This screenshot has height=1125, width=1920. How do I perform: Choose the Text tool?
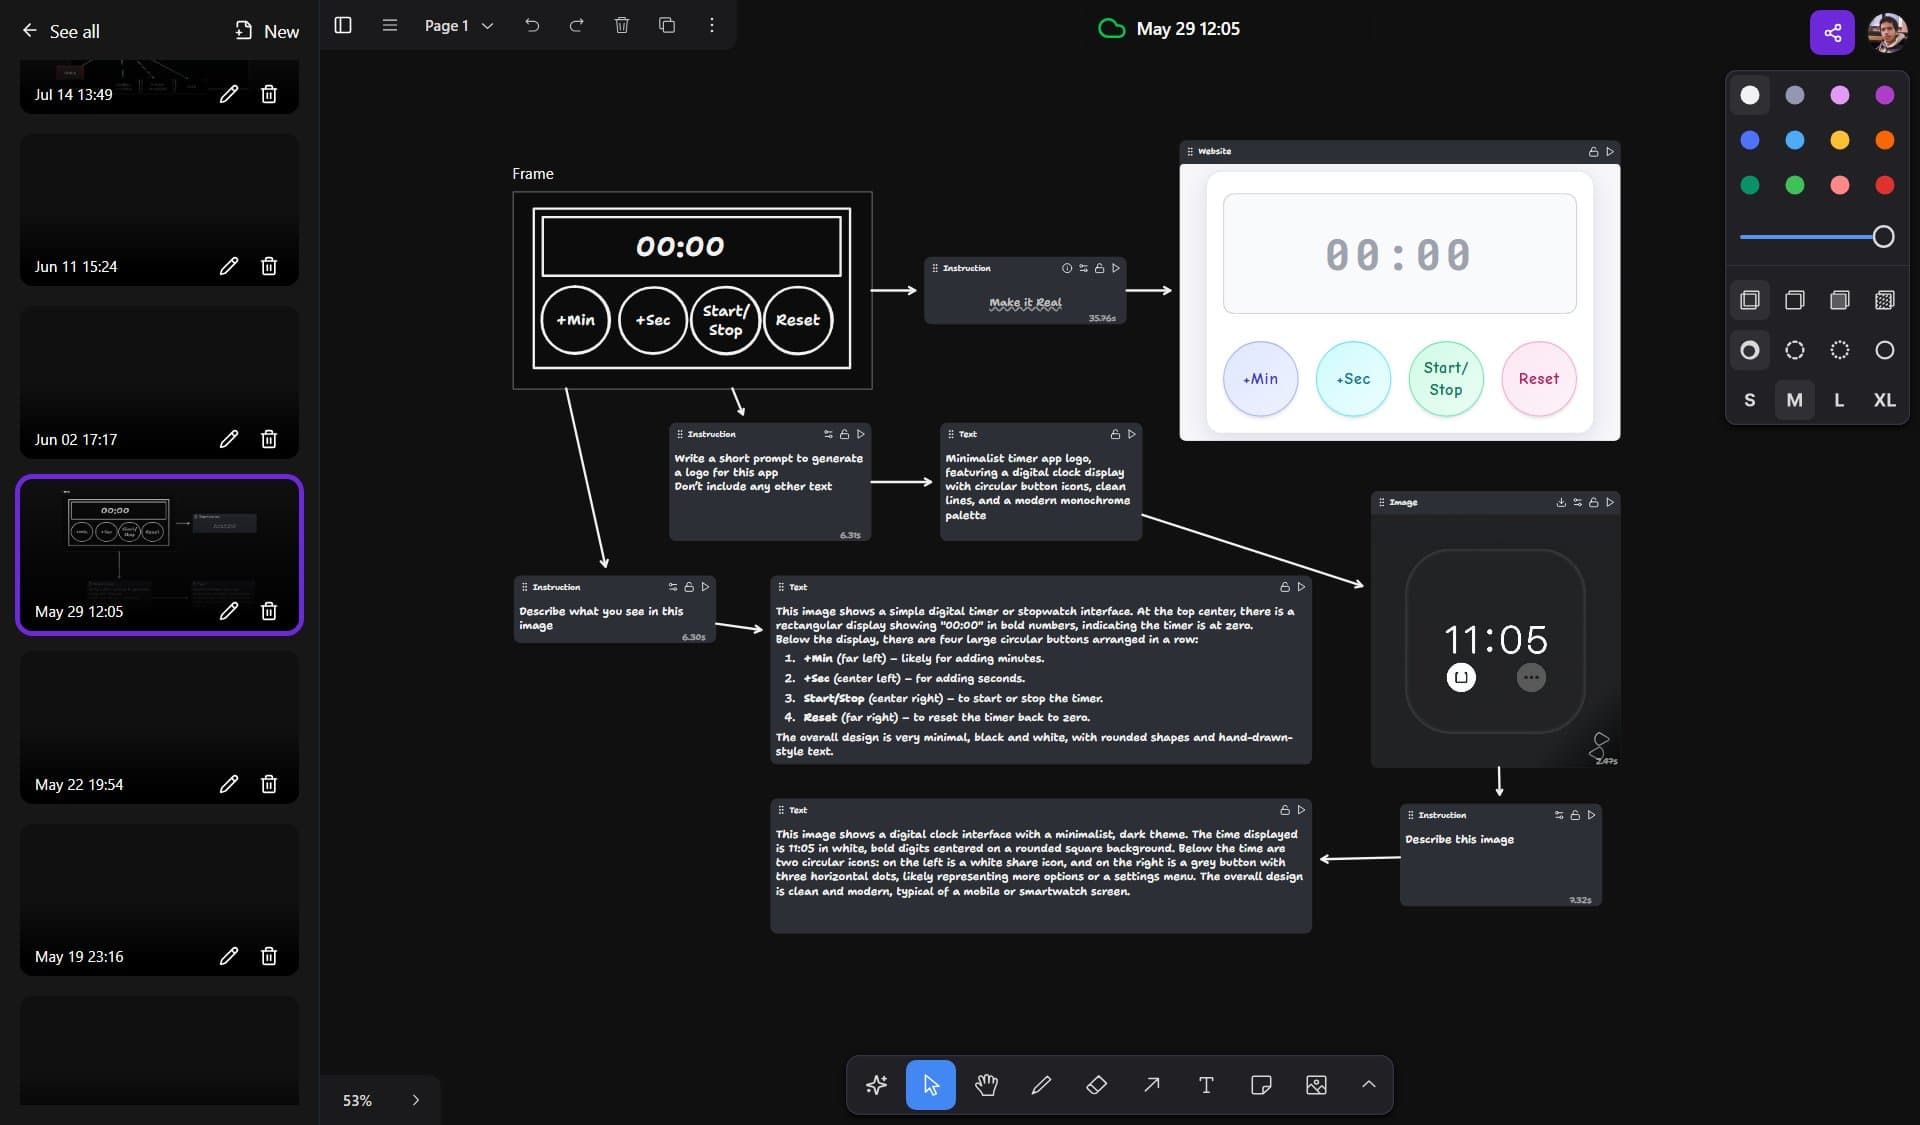(1205, 1085)
